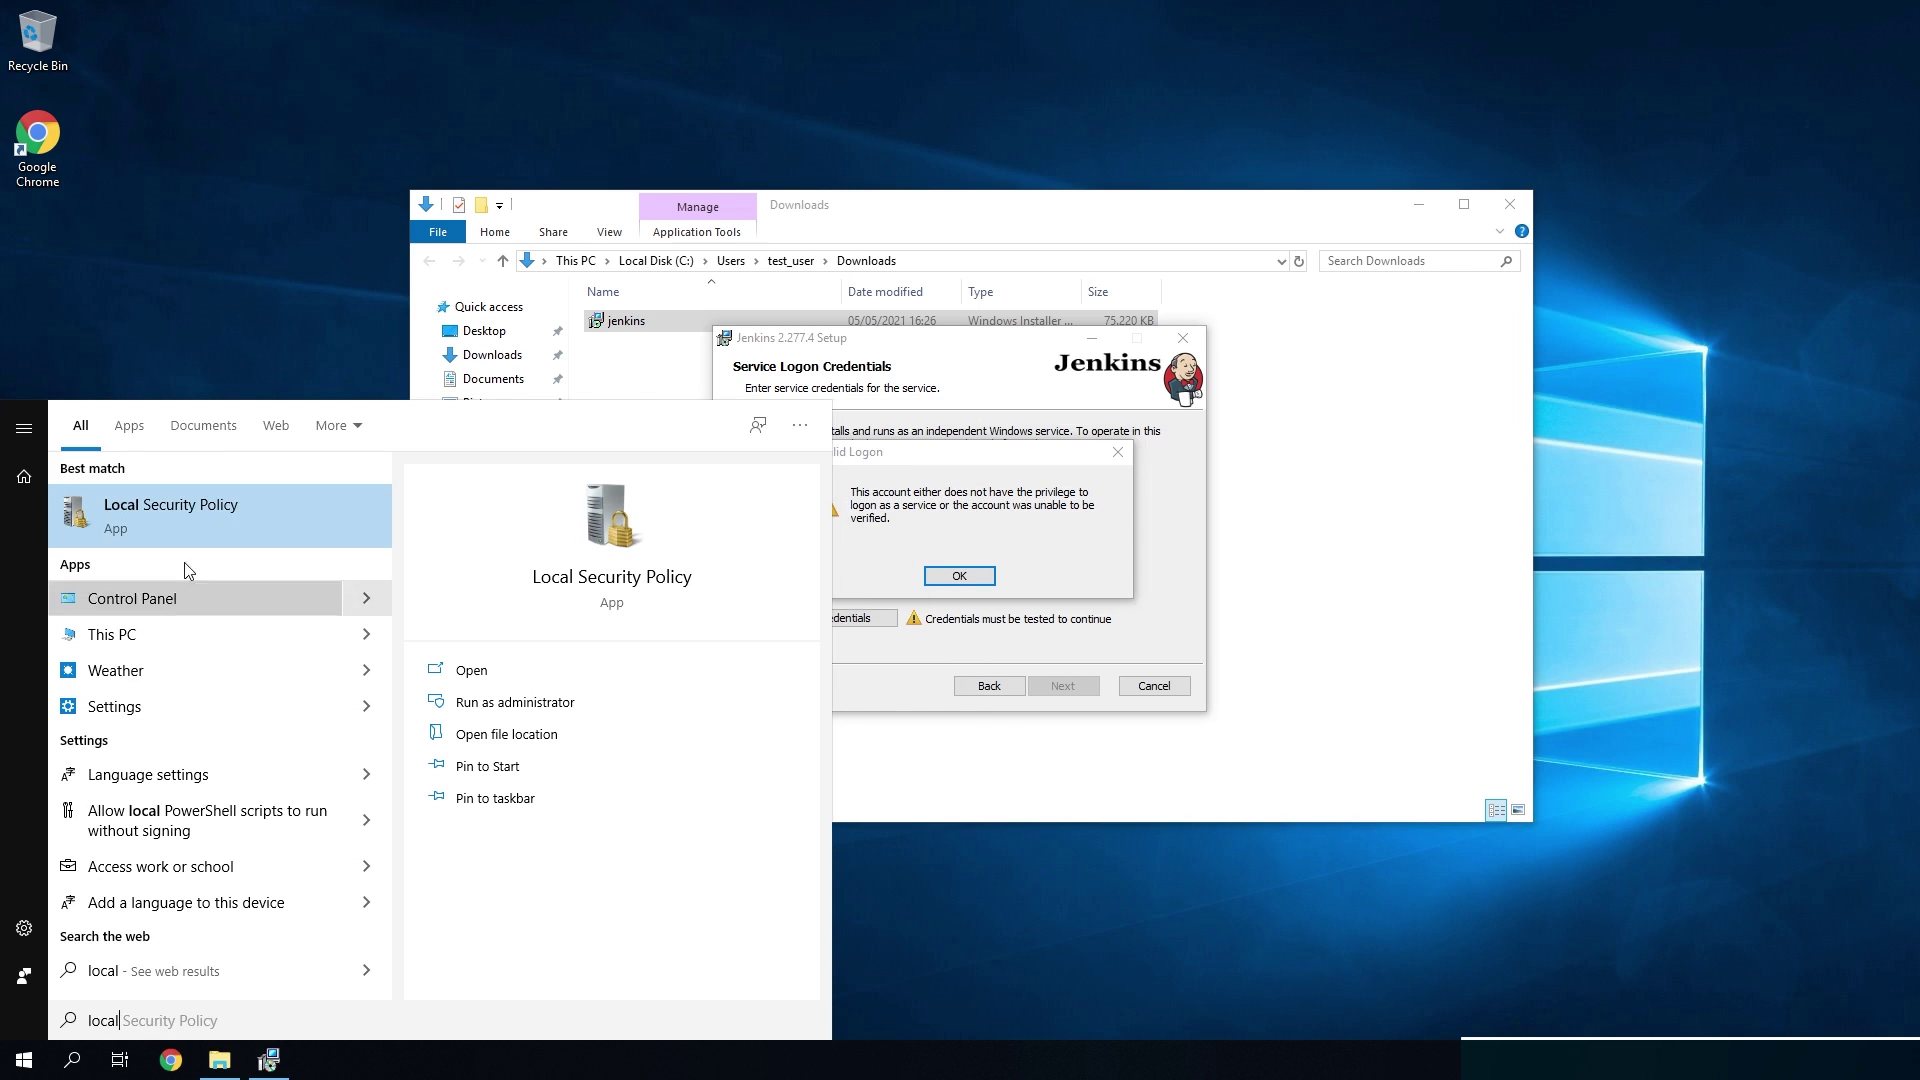
Task: Open the More filter dropdown
Action: [x=338, y=425]
